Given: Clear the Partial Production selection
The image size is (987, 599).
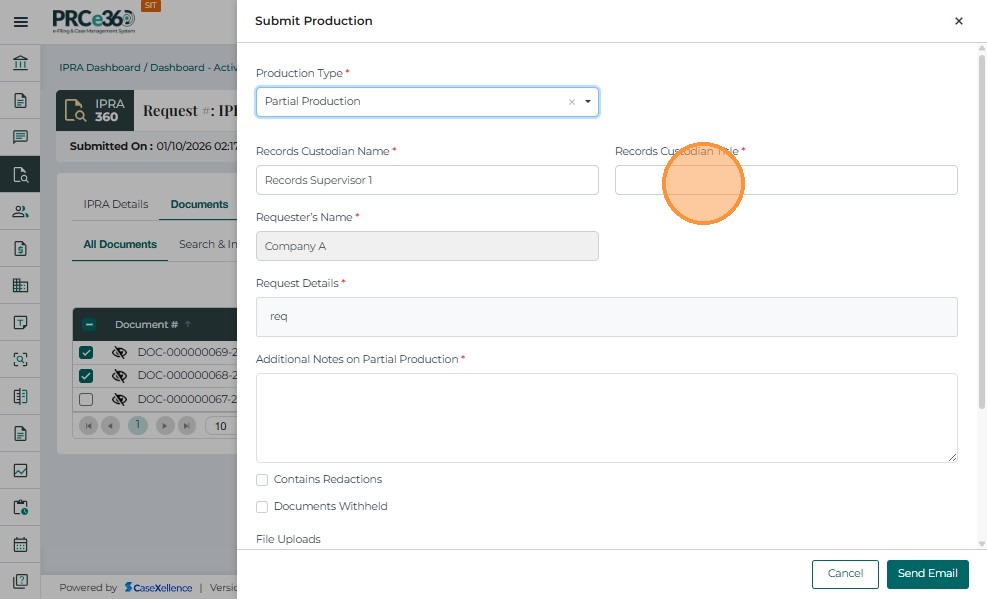Looking at the screenshot, I should [572, 102].
